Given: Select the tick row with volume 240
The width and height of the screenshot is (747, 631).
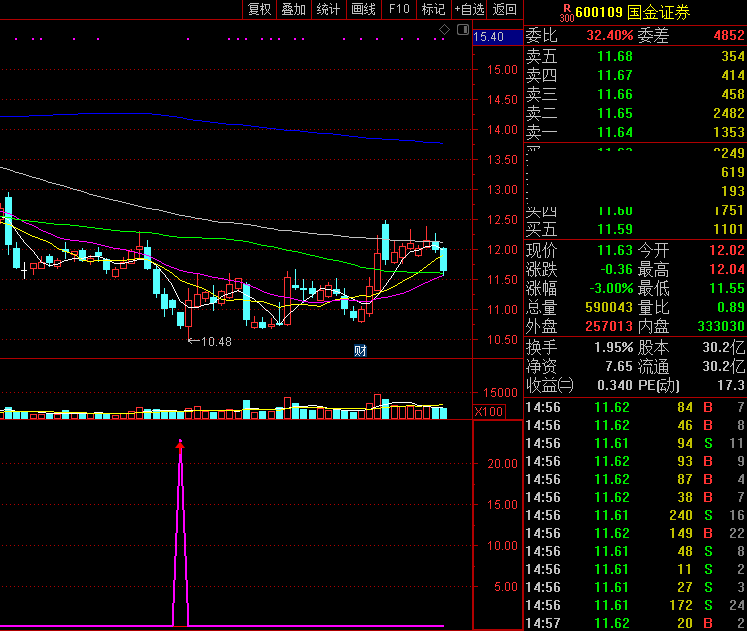Looking at the screenshot, I should 636,515.
